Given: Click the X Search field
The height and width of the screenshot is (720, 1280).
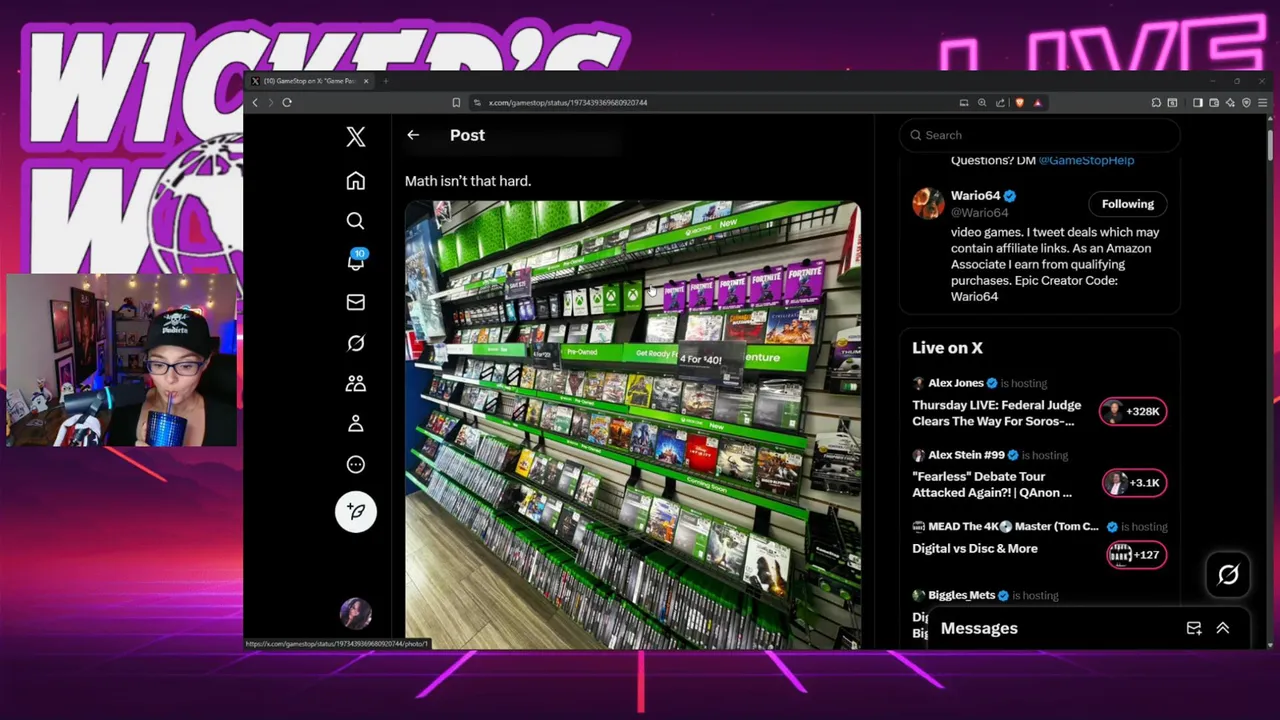Looking at the screenshot, I should pyautogui.click(x=1040, y=135).
